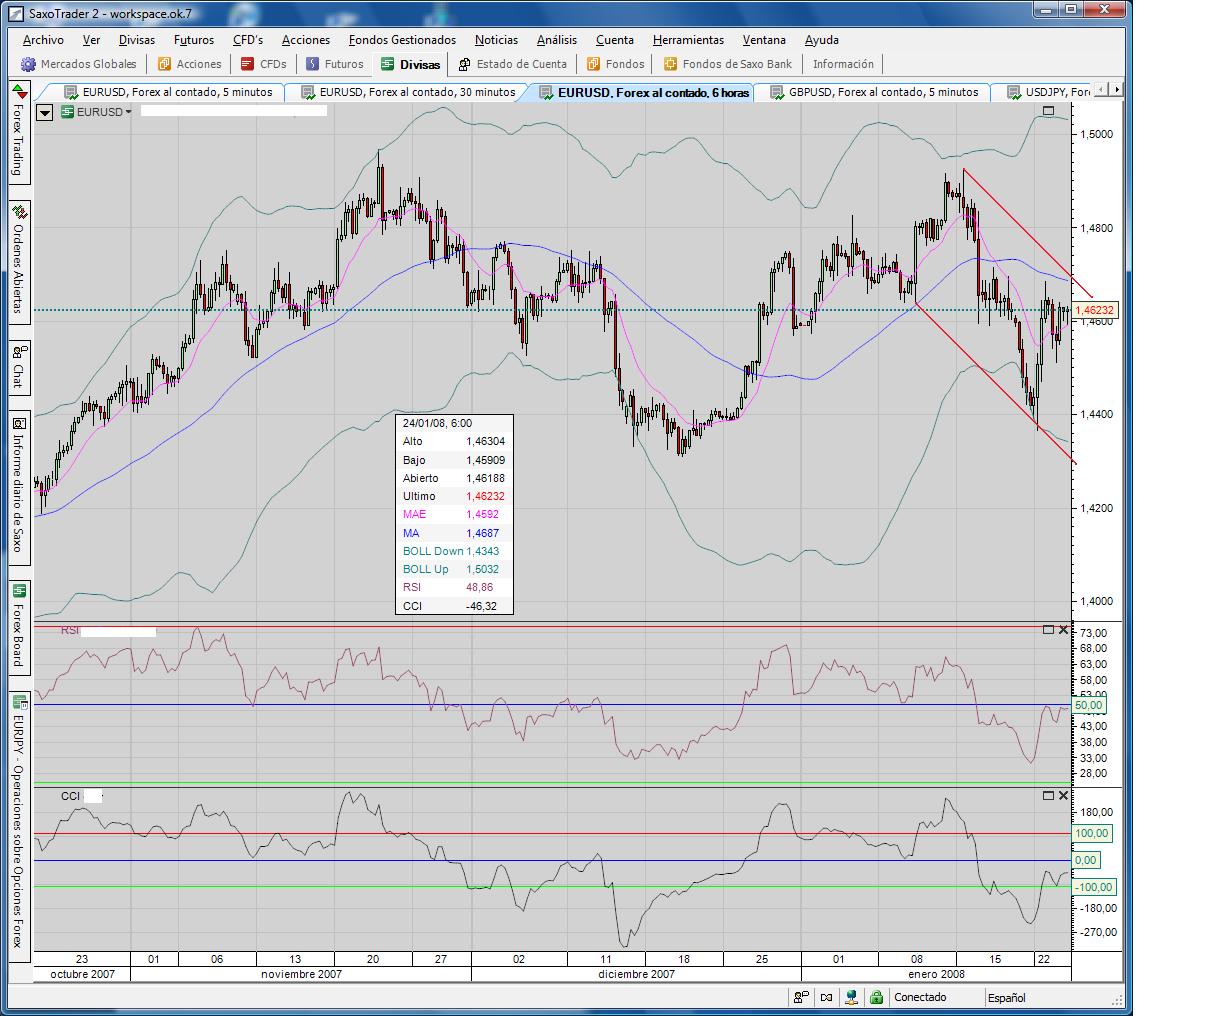Open the Análisis menu
The width and height of the screenshot is (1218, 1016).
click(556, 40)
